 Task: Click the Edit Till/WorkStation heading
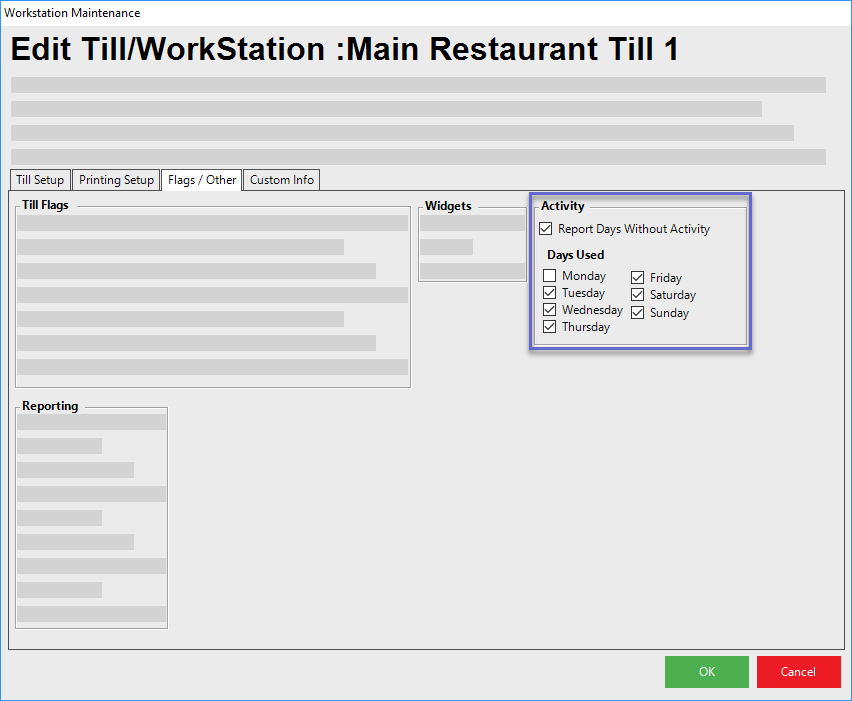pos(344,50)
